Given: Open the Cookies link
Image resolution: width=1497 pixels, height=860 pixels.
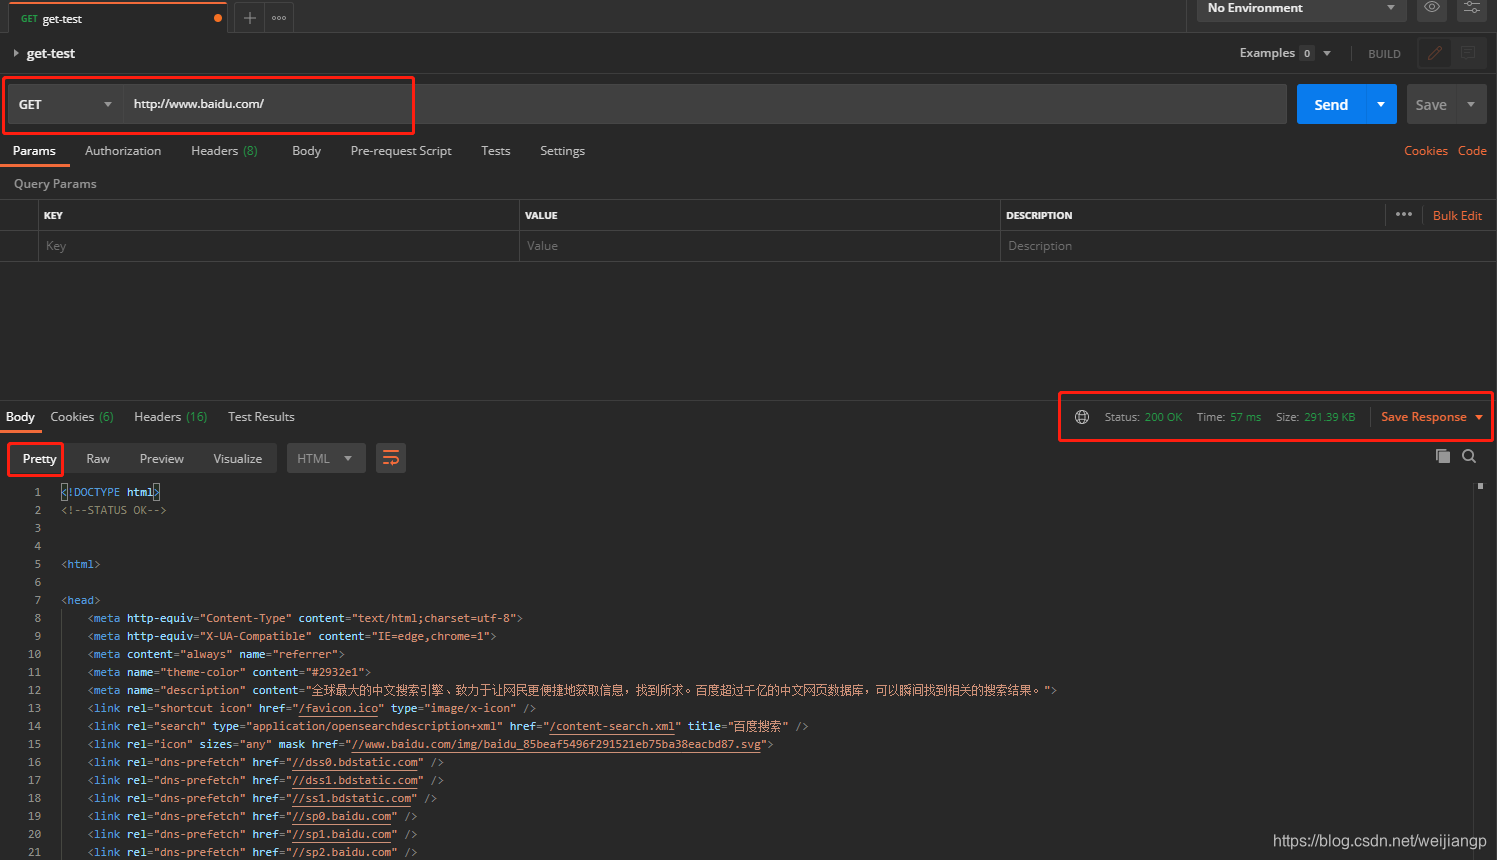Looking at the screenshot, I should click(1426, 151).
